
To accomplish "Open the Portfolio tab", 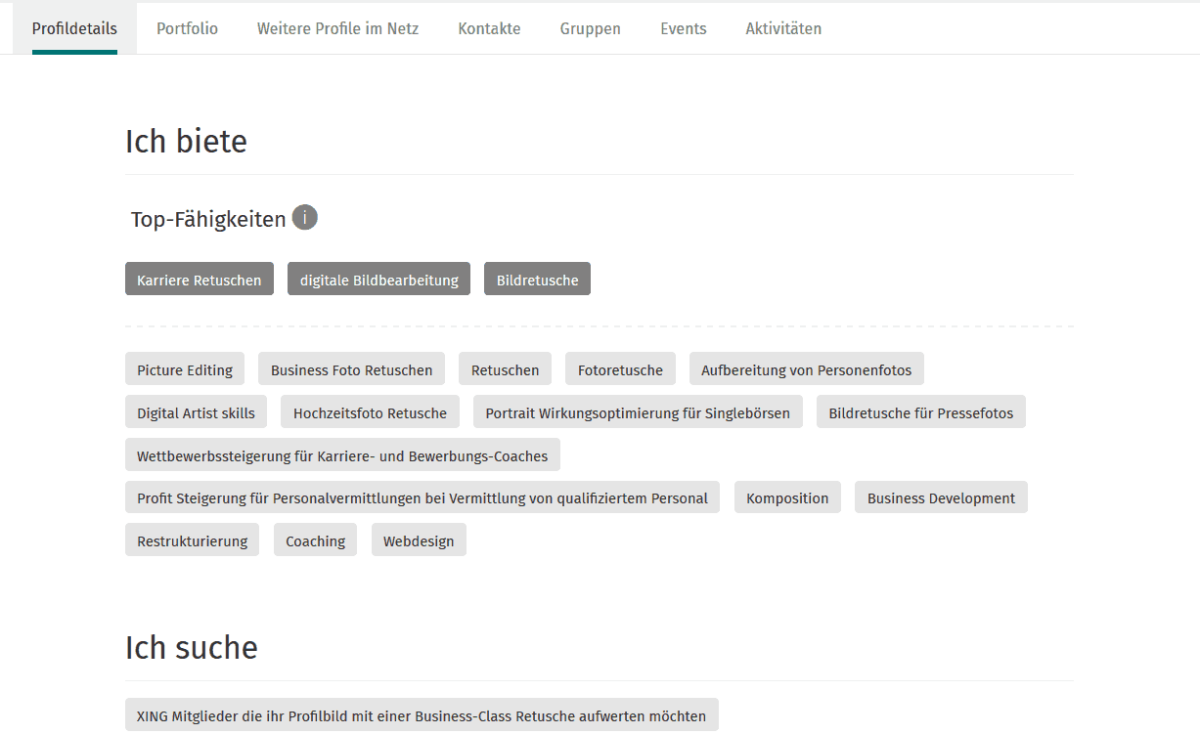I will click(187, 29).
